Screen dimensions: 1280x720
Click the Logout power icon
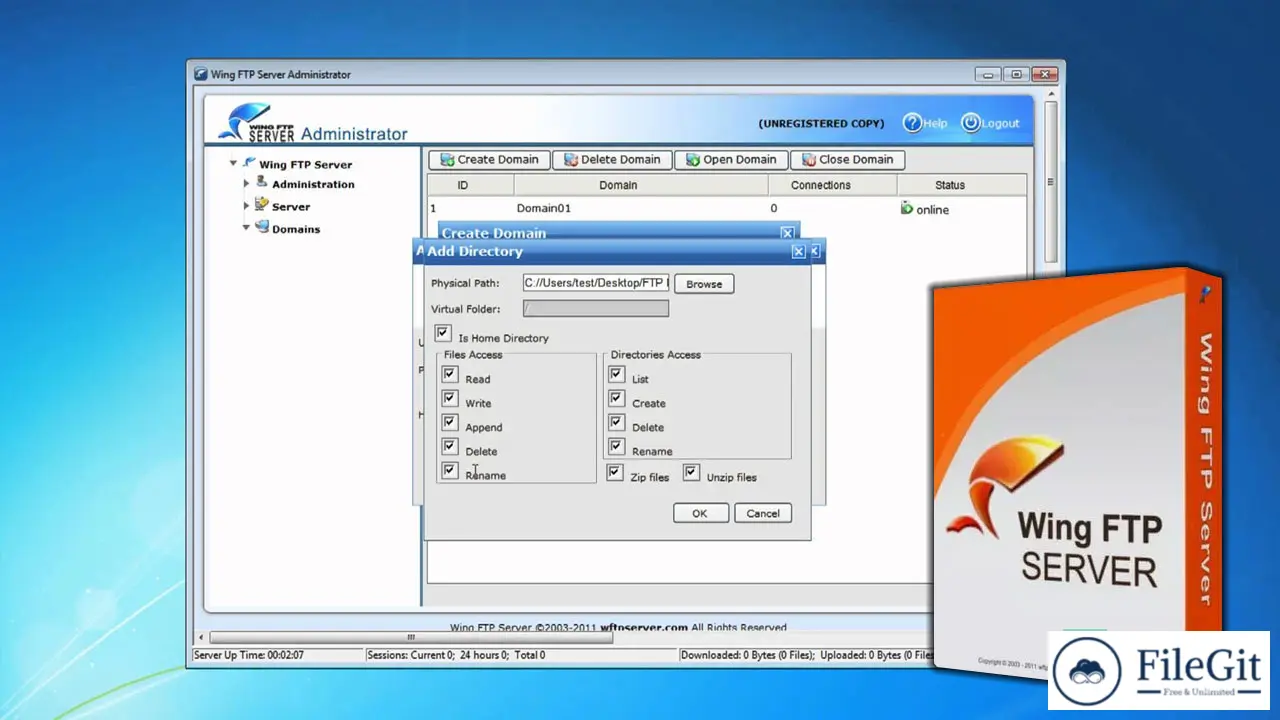[x=970, y=123]
